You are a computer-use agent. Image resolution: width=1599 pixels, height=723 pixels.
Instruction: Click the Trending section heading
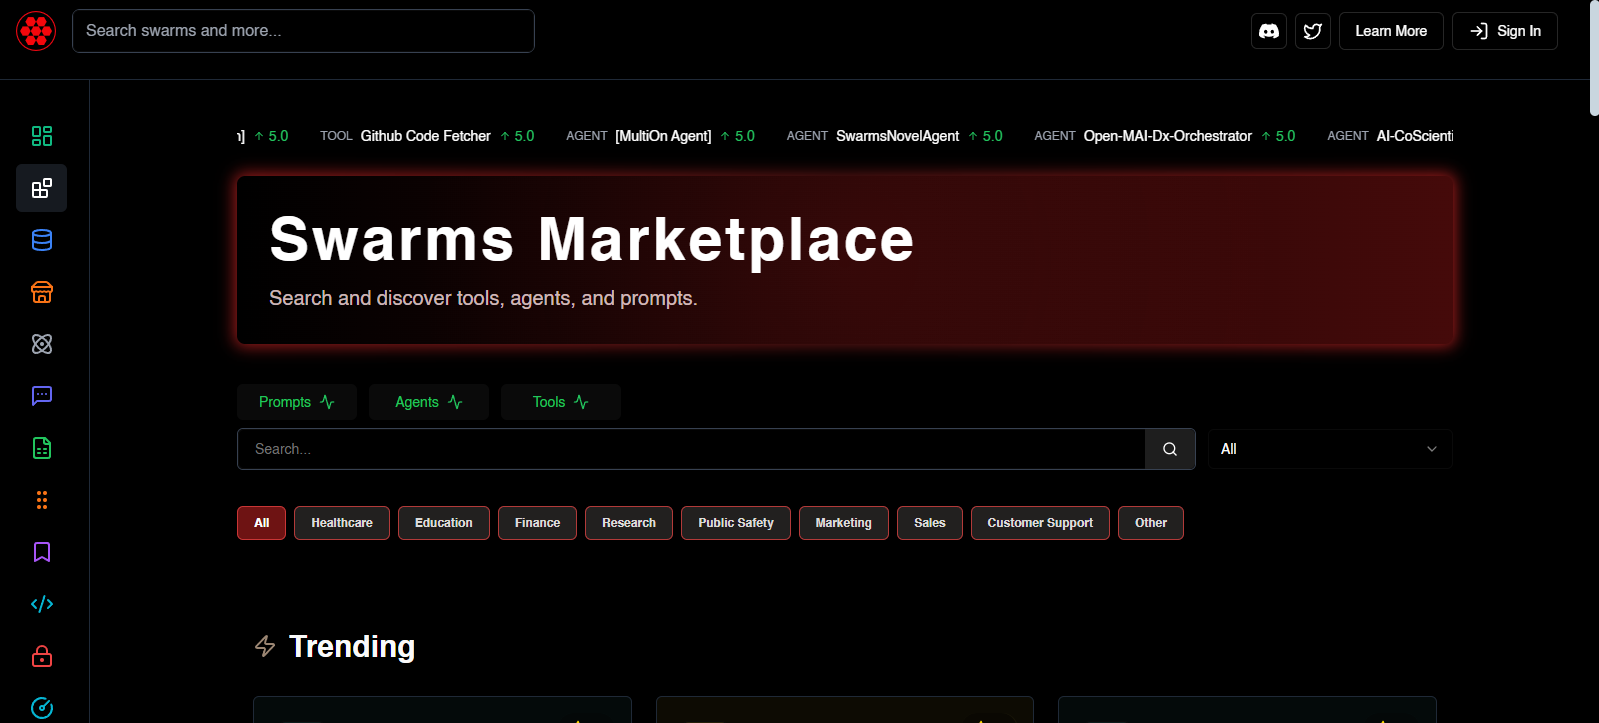(352, 646)
